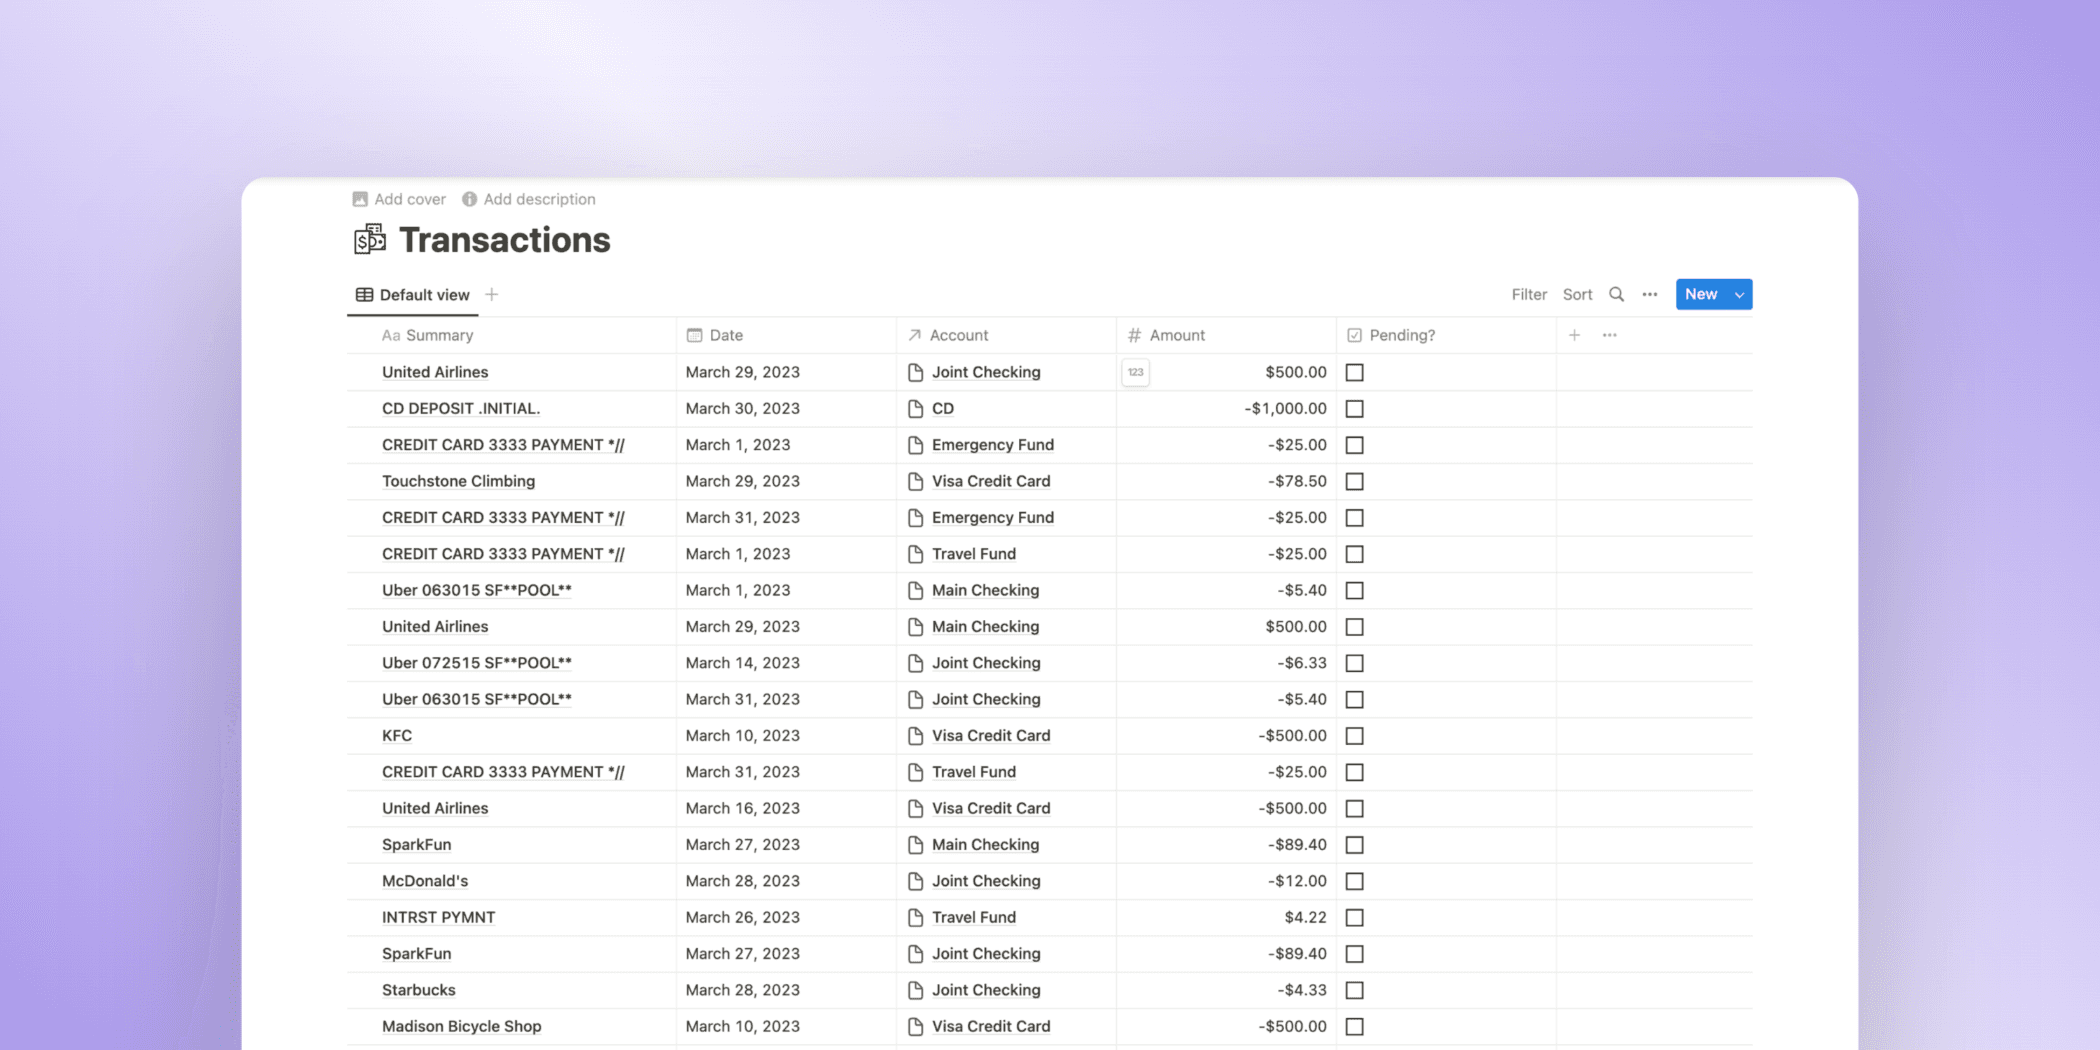Check the Pending box on the KFC row

1355,735
